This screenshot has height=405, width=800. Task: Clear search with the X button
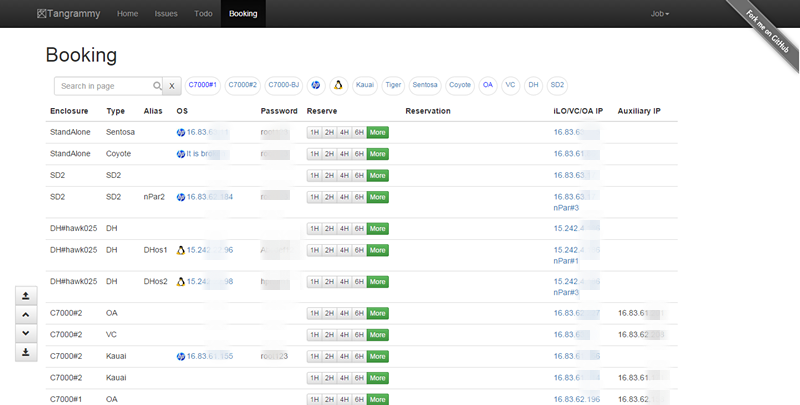pos(172,86)
